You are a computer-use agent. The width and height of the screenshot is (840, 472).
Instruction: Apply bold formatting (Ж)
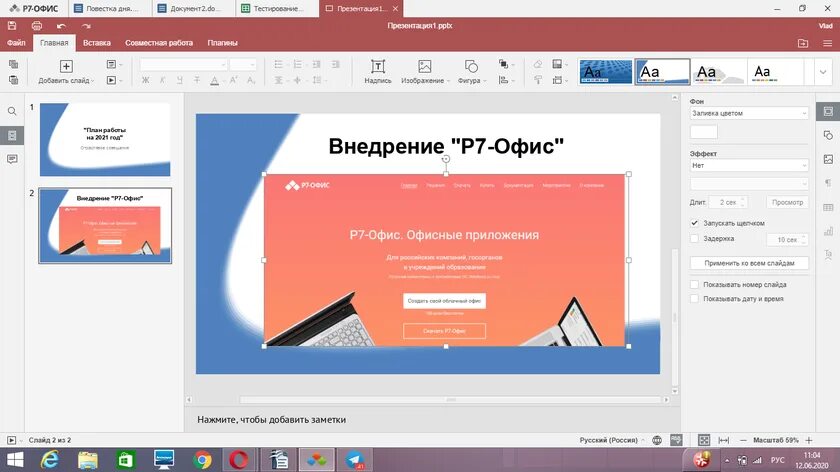click(145, 80)
